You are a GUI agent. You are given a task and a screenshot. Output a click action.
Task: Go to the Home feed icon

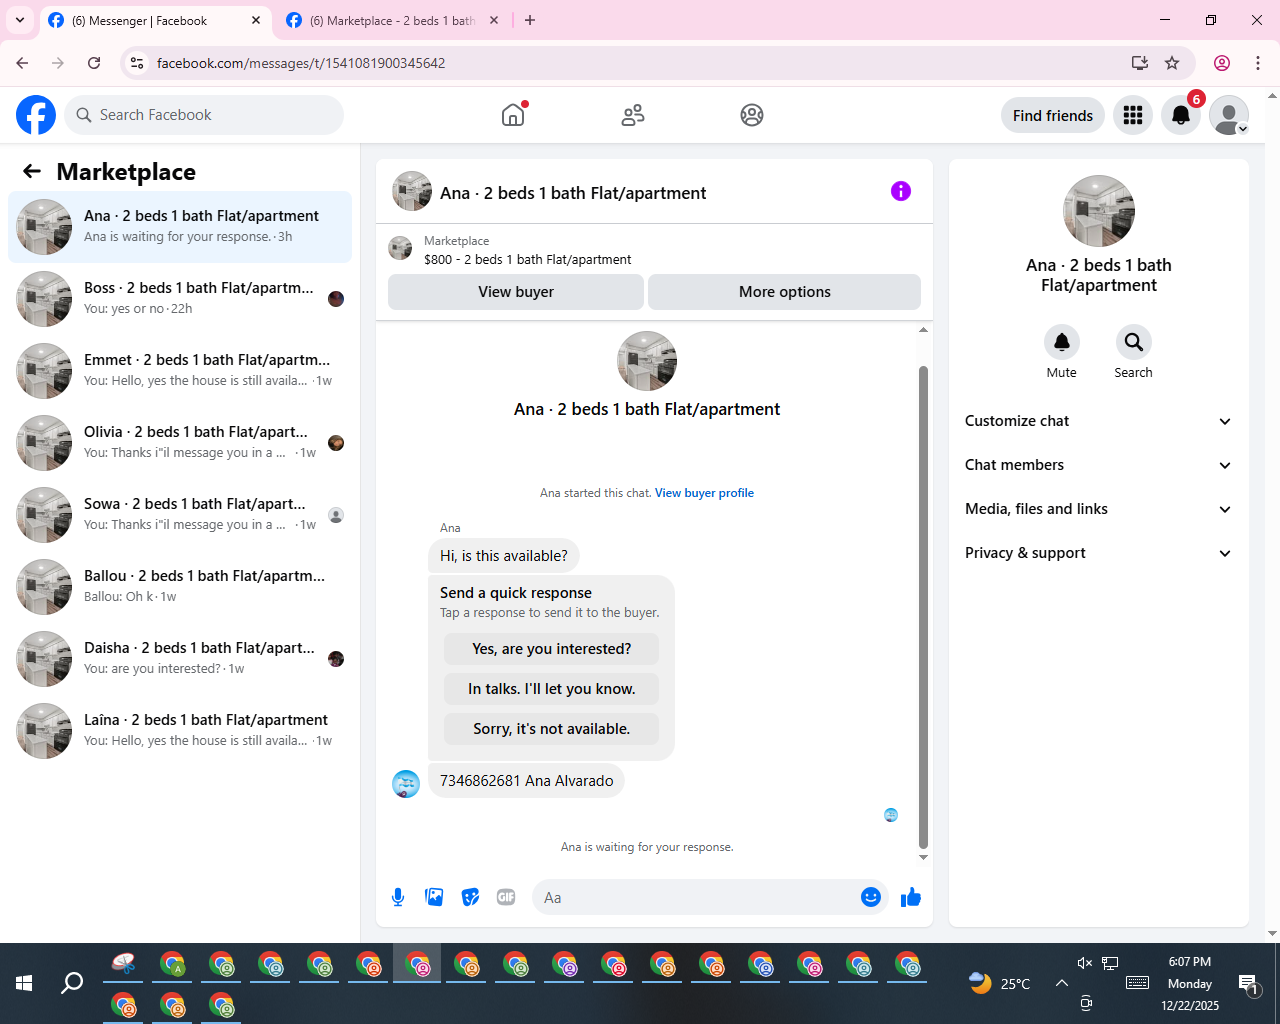click(513, 115)
